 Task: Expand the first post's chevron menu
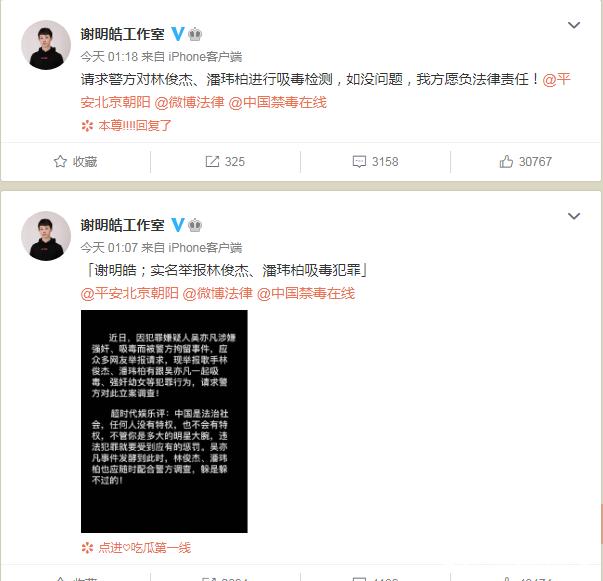[x=574, y=25]
